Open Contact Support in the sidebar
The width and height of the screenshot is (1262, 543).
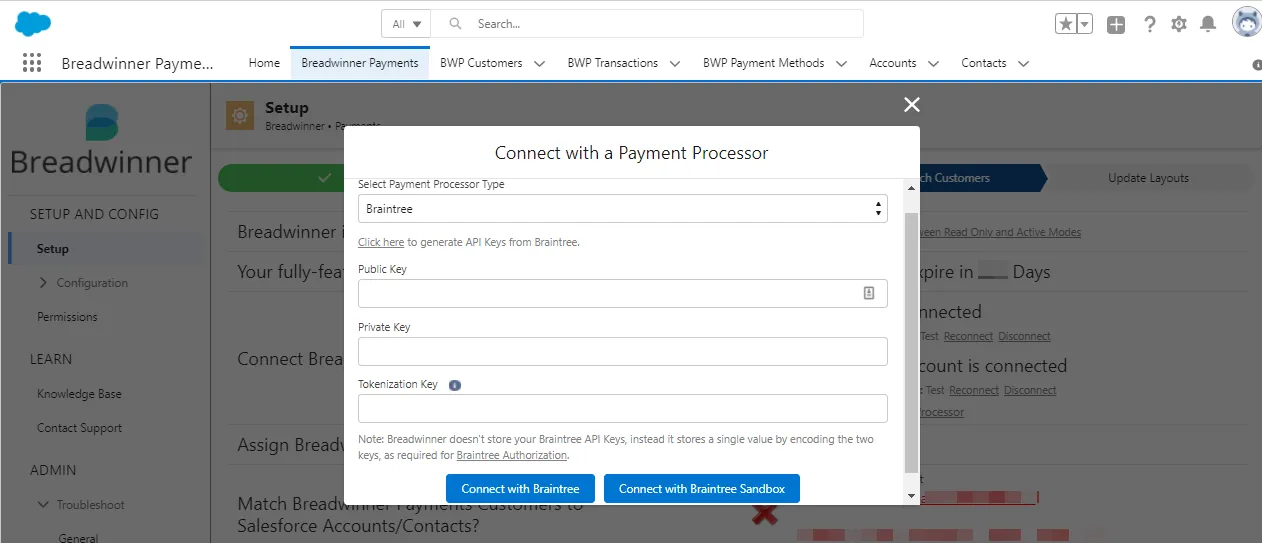pyautogui.click(x=79, y=428)
